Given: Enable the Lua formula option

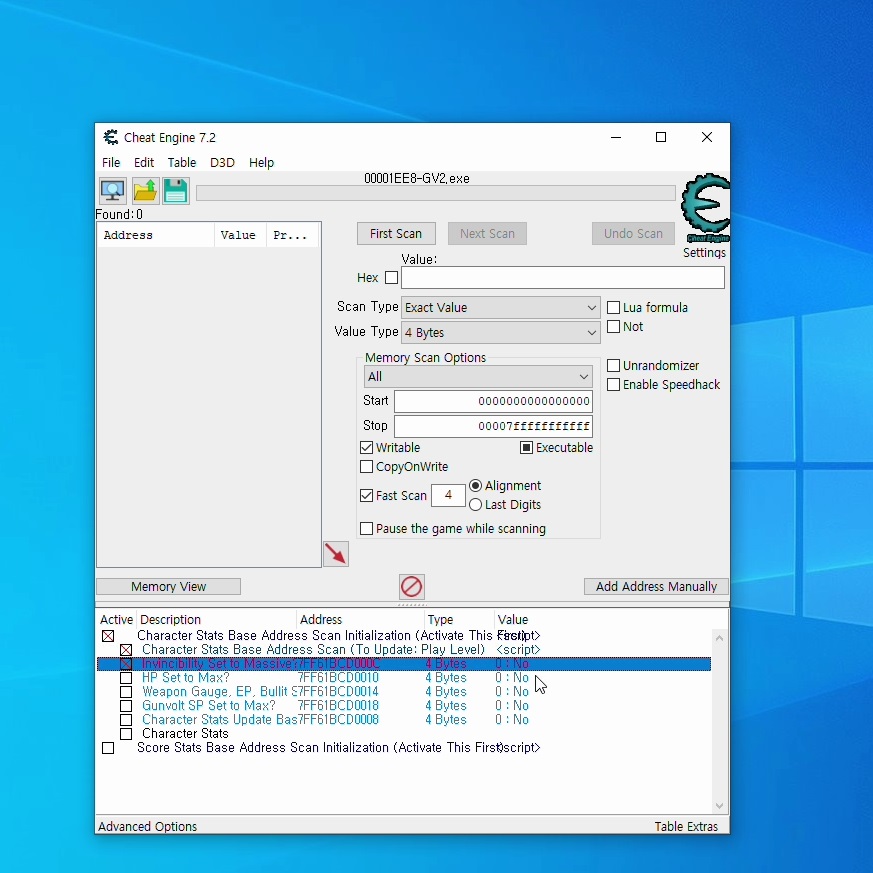Looking at the screenshot, I should pyautogui.click(x=613, y=308).
